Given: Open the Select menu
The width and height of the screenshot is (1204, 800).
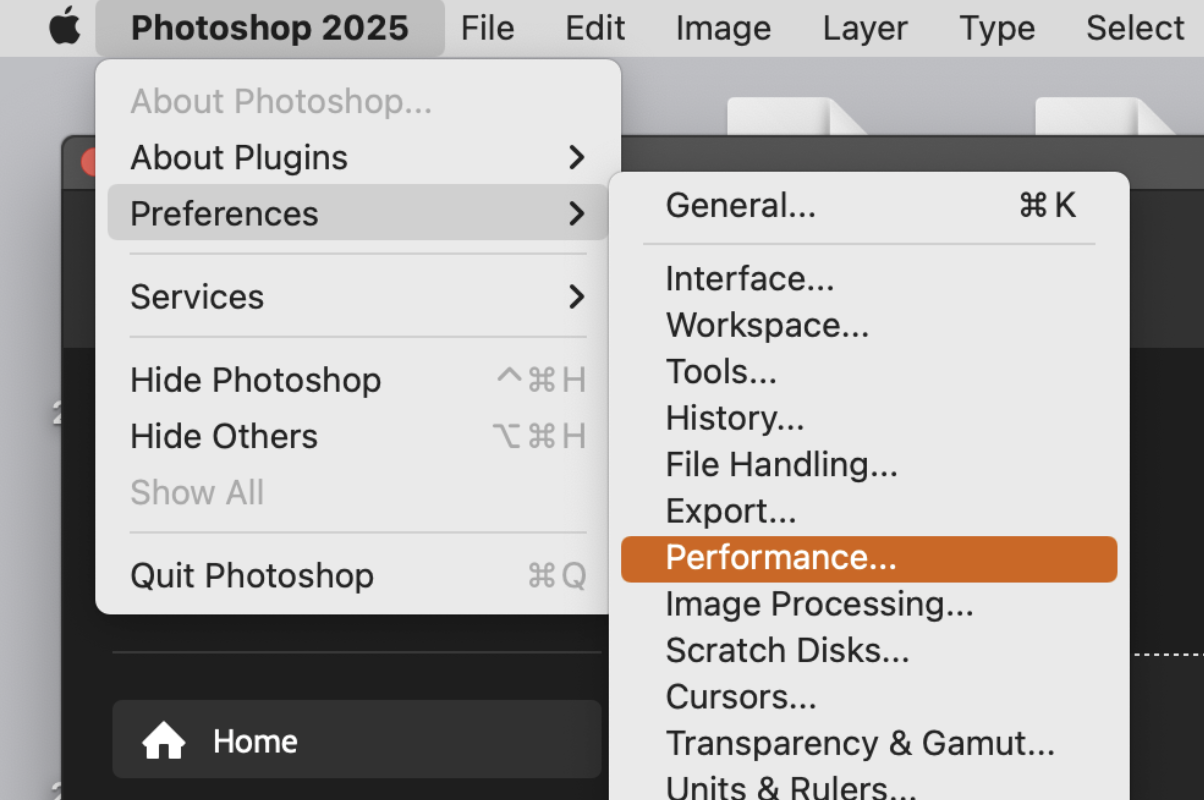Looking at the screenshot, I should [1134, 27].
